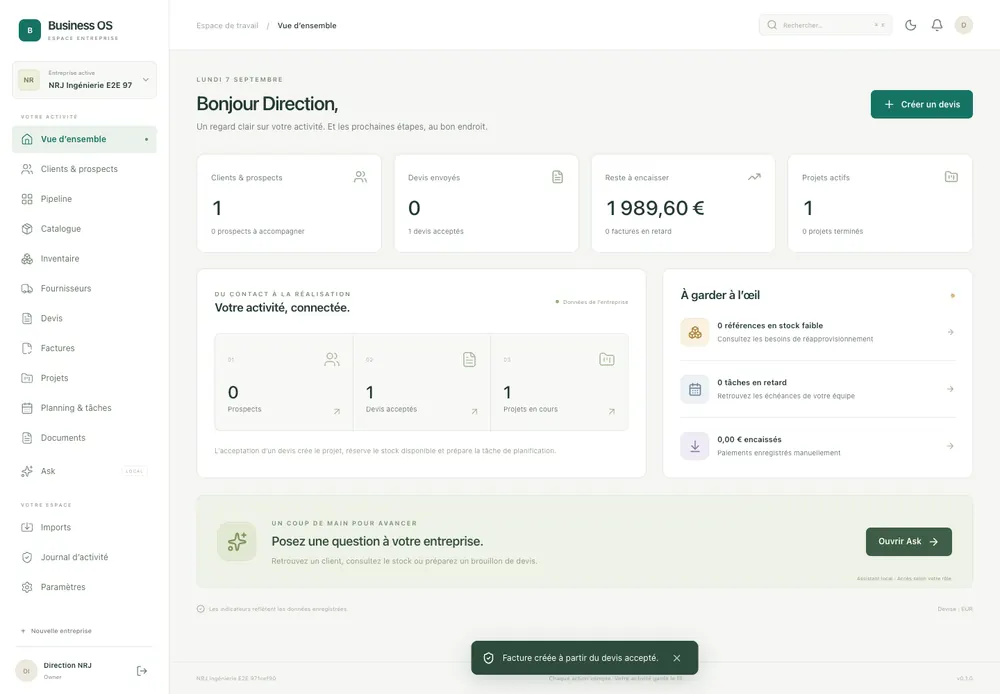Click the Projets folder icon in sidebar
This screenshot has width=1000, height=694.
click(x=27, y=378)
